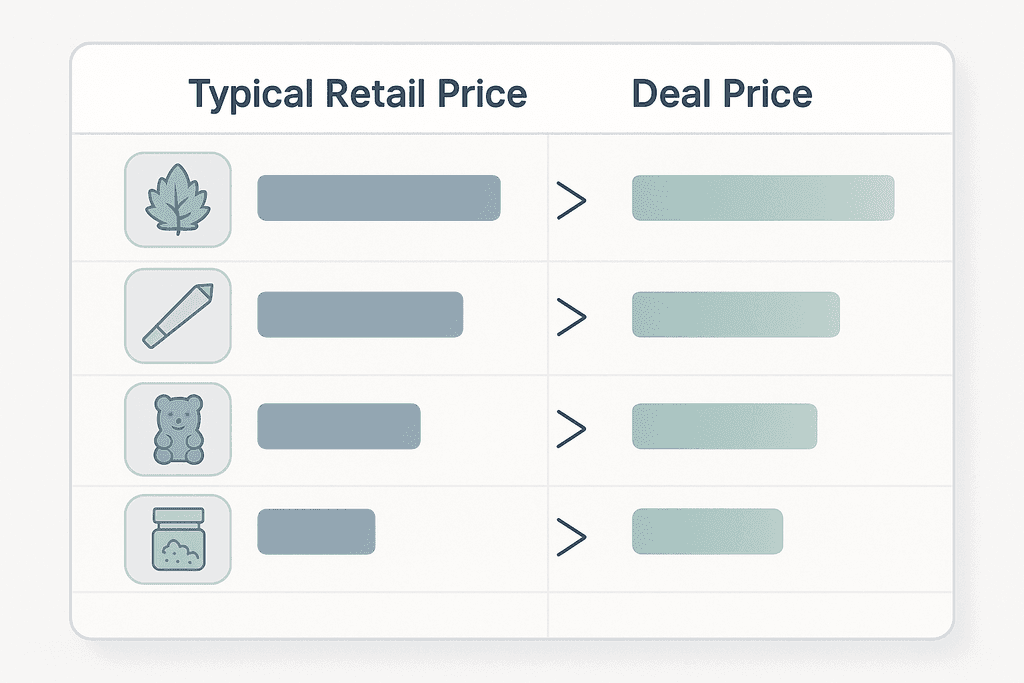Select the retail price bar beside the gummy bear
Image resolution: width=1024 pixels, height=683 pixels.
[339, 426]
